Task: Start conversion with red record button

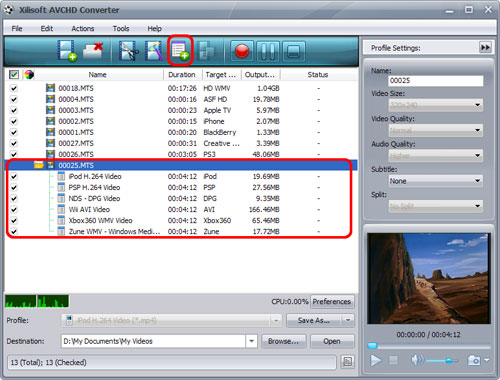Action: click(x=242, y=51)
